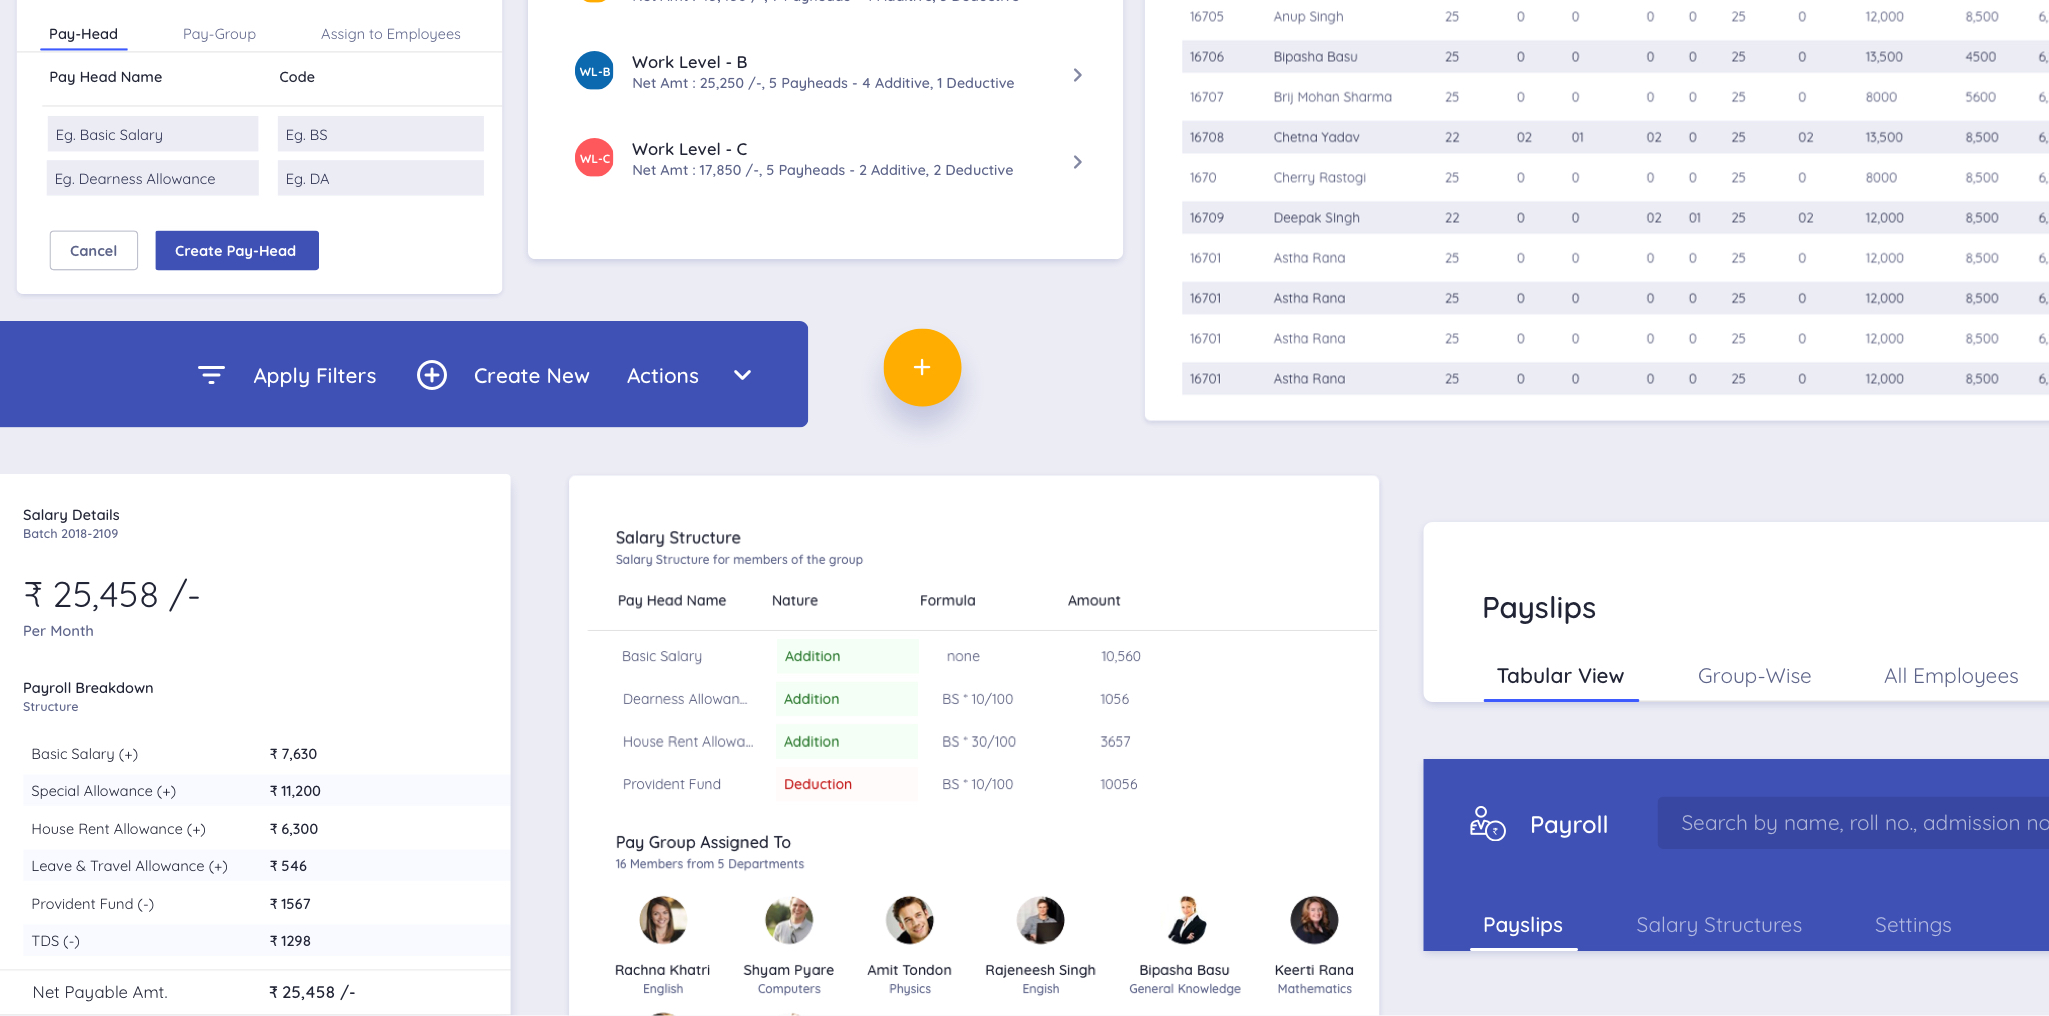Open Work Level - C chevron
Image resolution: width=2049 pixels, height=1016 pixels.
click(x=1077, y=162)
